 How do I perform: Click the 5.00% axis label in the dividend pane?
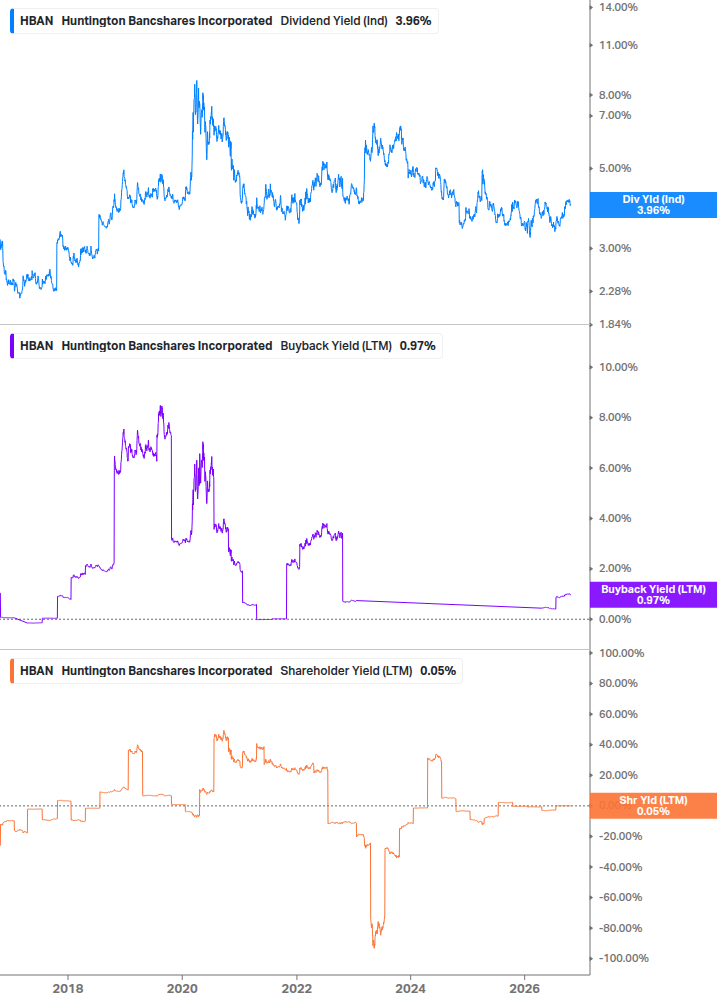(x=615, y=169)
